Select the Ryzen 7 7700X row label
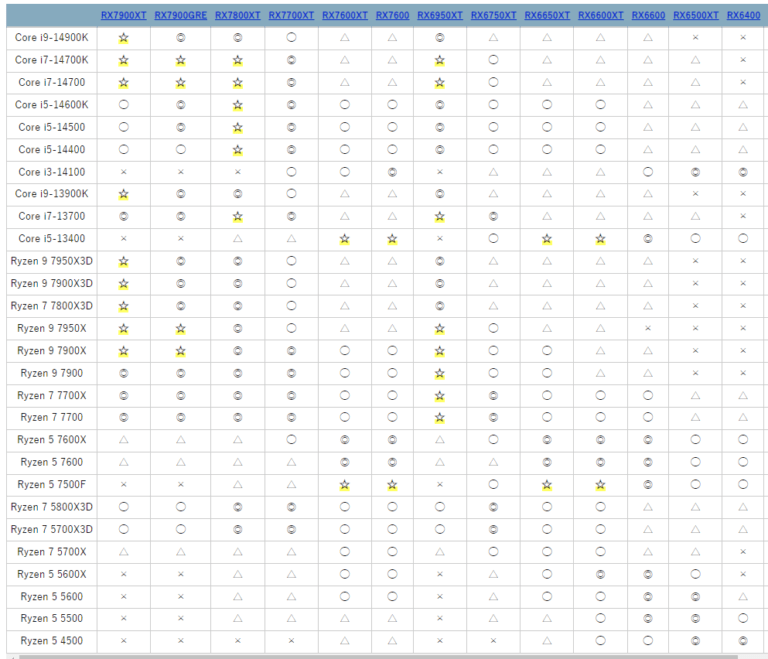 (52, 395)
